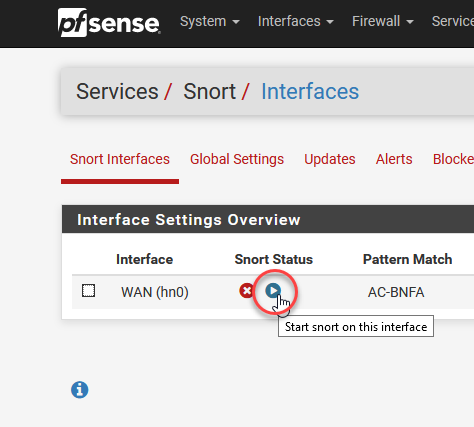This screenshot has height=427, width=474.
Task: Go to the Updates tab
Action: [330, 159]
